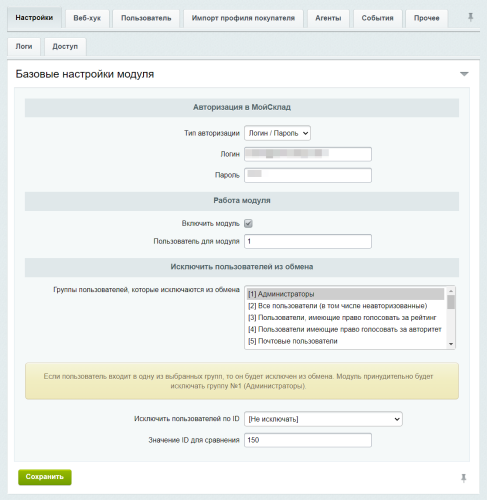Switch to the Агенты tab
Viewport: 487px width, 500px height.
tap(328, 18)
